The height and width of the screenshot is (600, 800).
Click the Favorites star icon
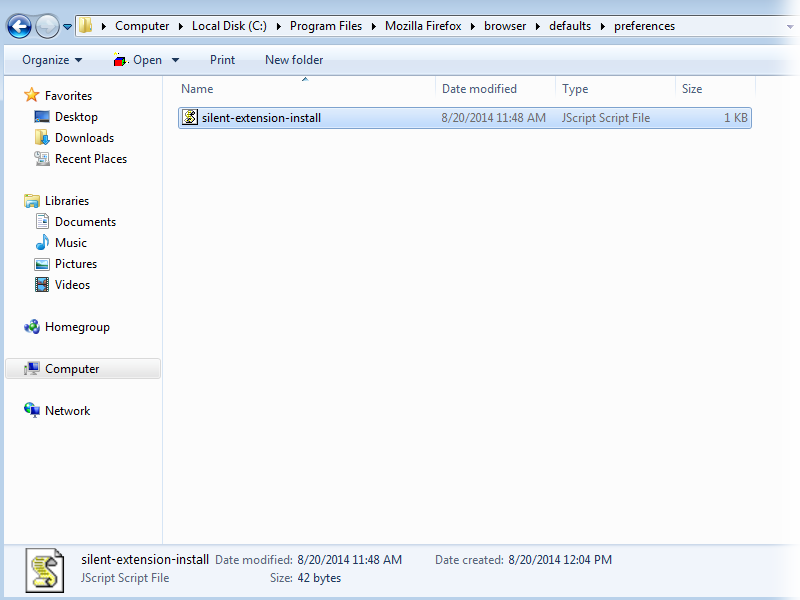[x=32, y=95]
